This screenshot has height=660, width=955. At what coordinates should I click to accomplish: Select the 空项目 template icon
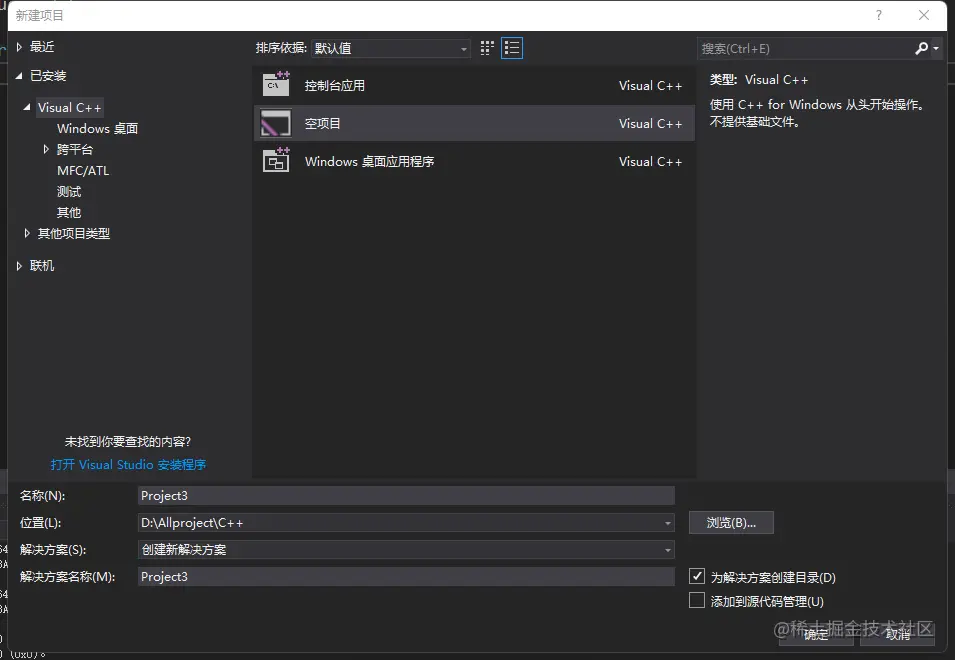[x=276, y=122]
